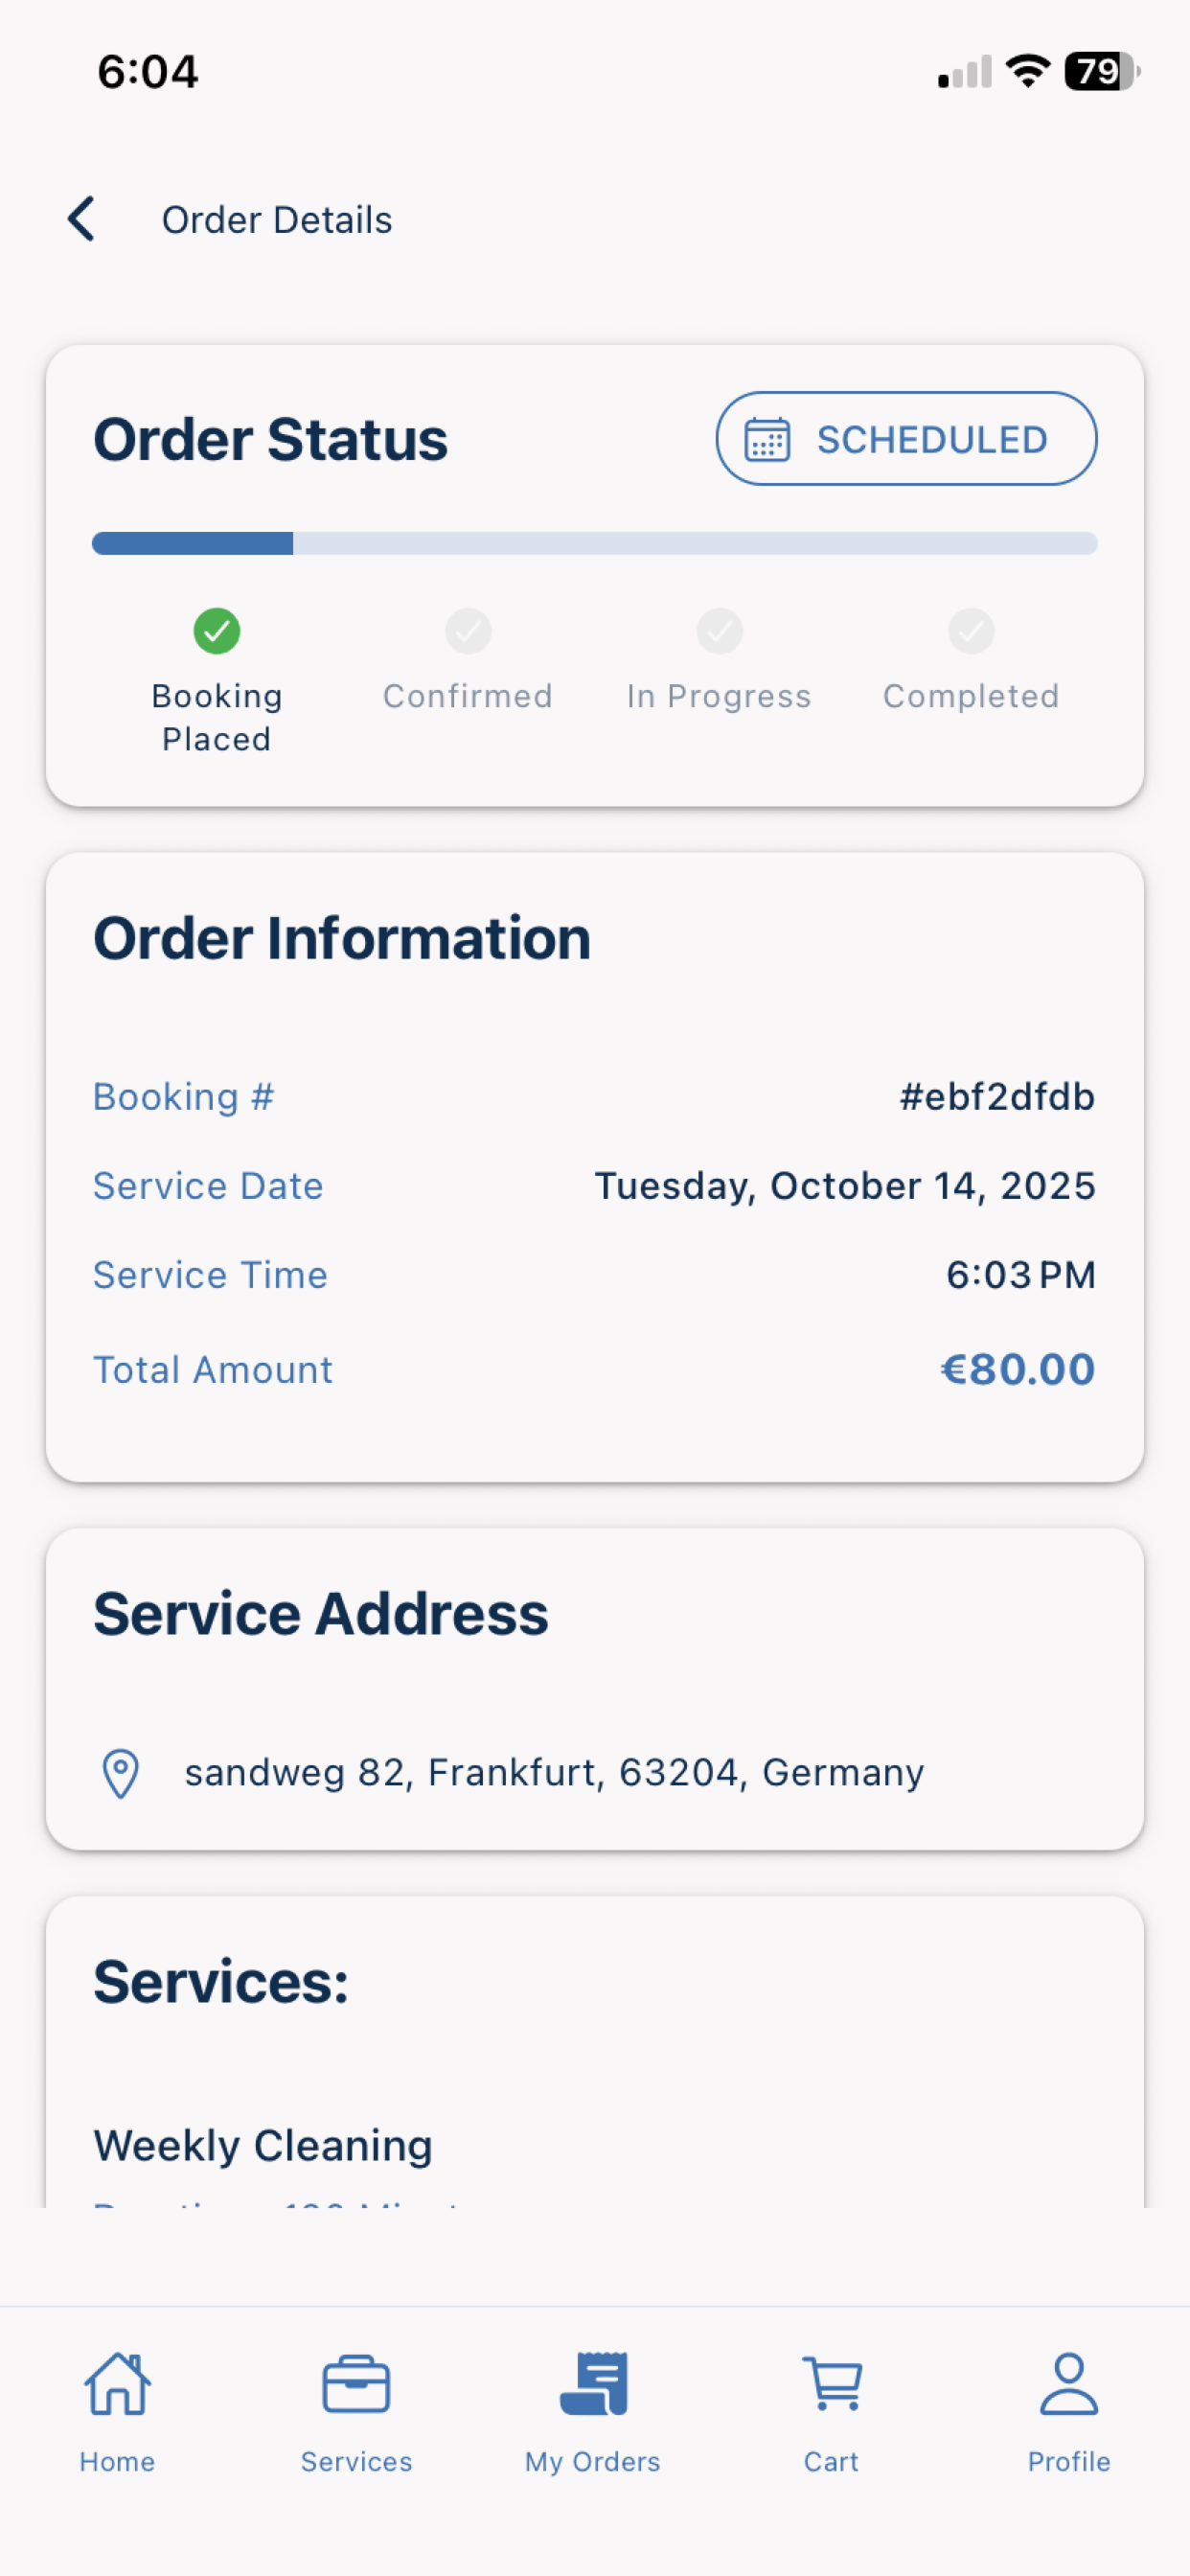Select the My Orders tab label
The height and width of the screenshot is (2576, 1190).
tap(593, 2461)
